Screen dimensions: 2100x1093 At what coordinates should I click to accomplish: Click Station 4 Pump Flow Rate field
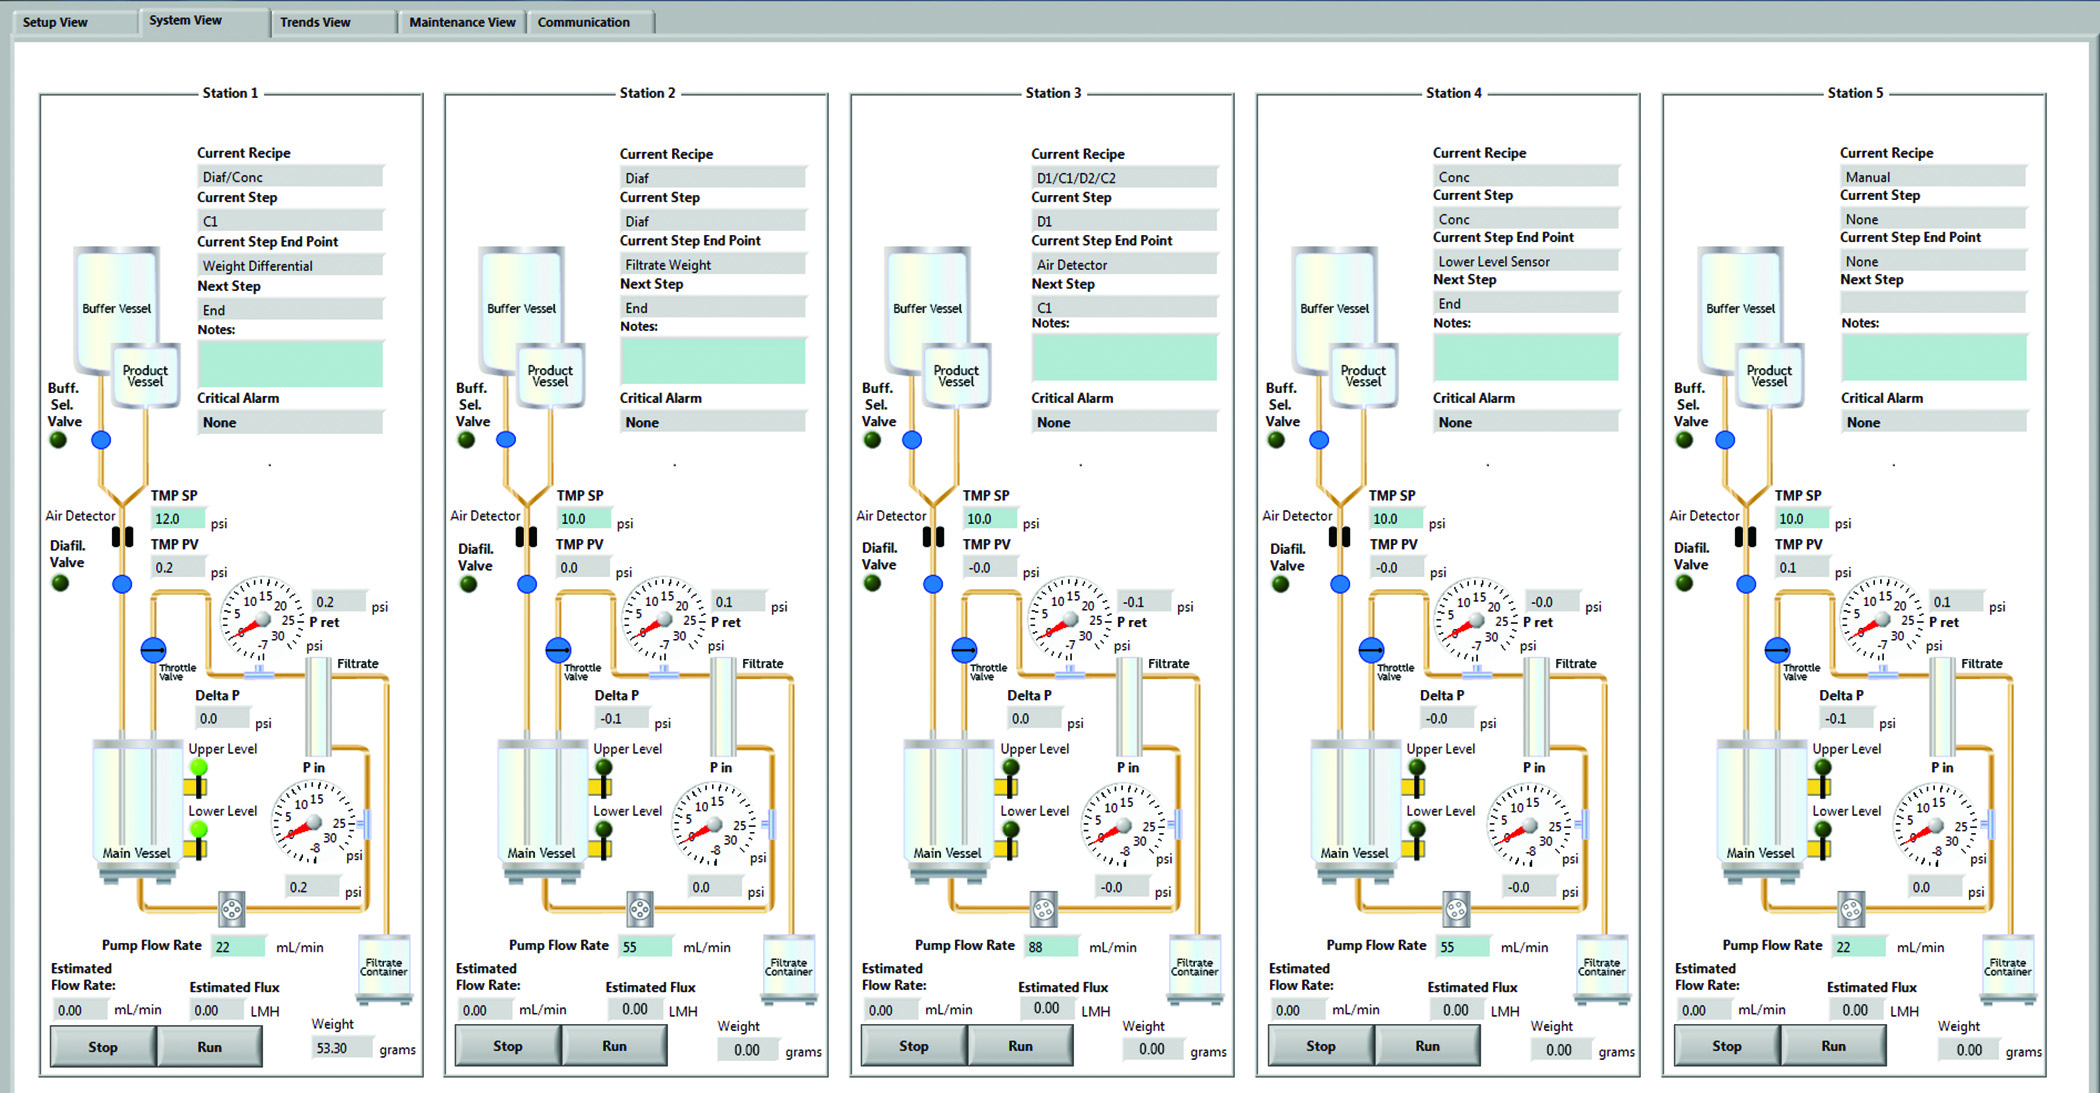coord(1462,946)
